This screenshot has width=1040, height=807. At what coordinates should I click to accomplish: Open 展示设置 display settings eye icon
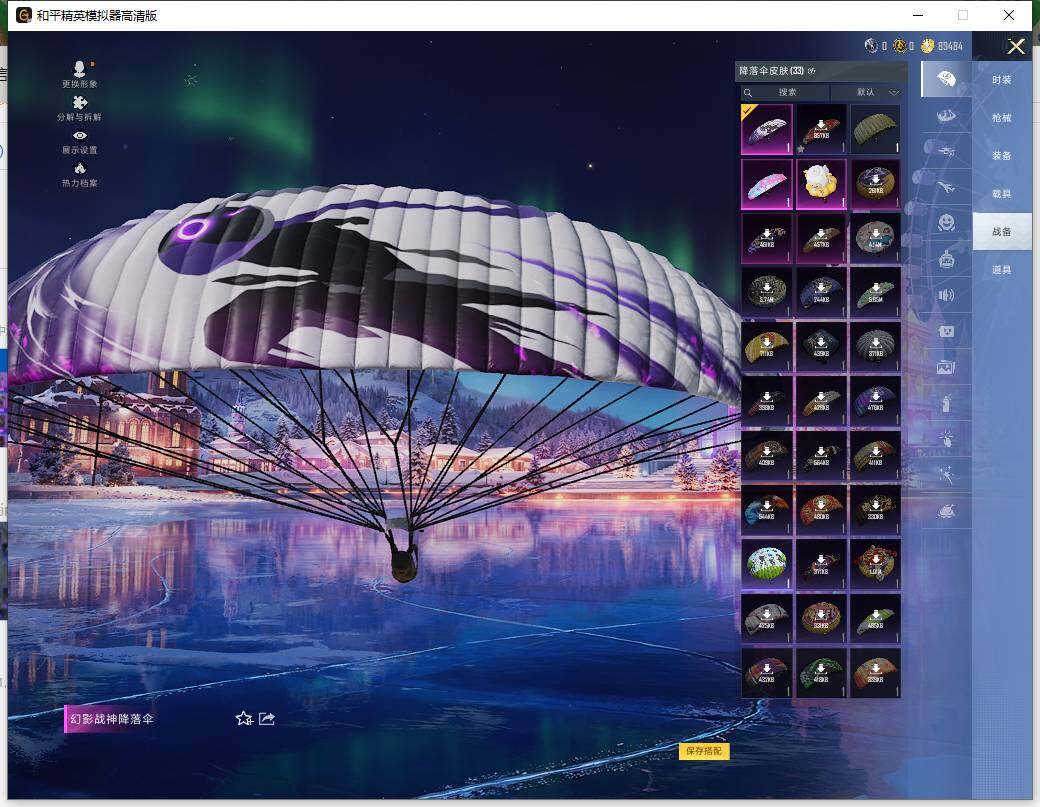pos(79,135)
